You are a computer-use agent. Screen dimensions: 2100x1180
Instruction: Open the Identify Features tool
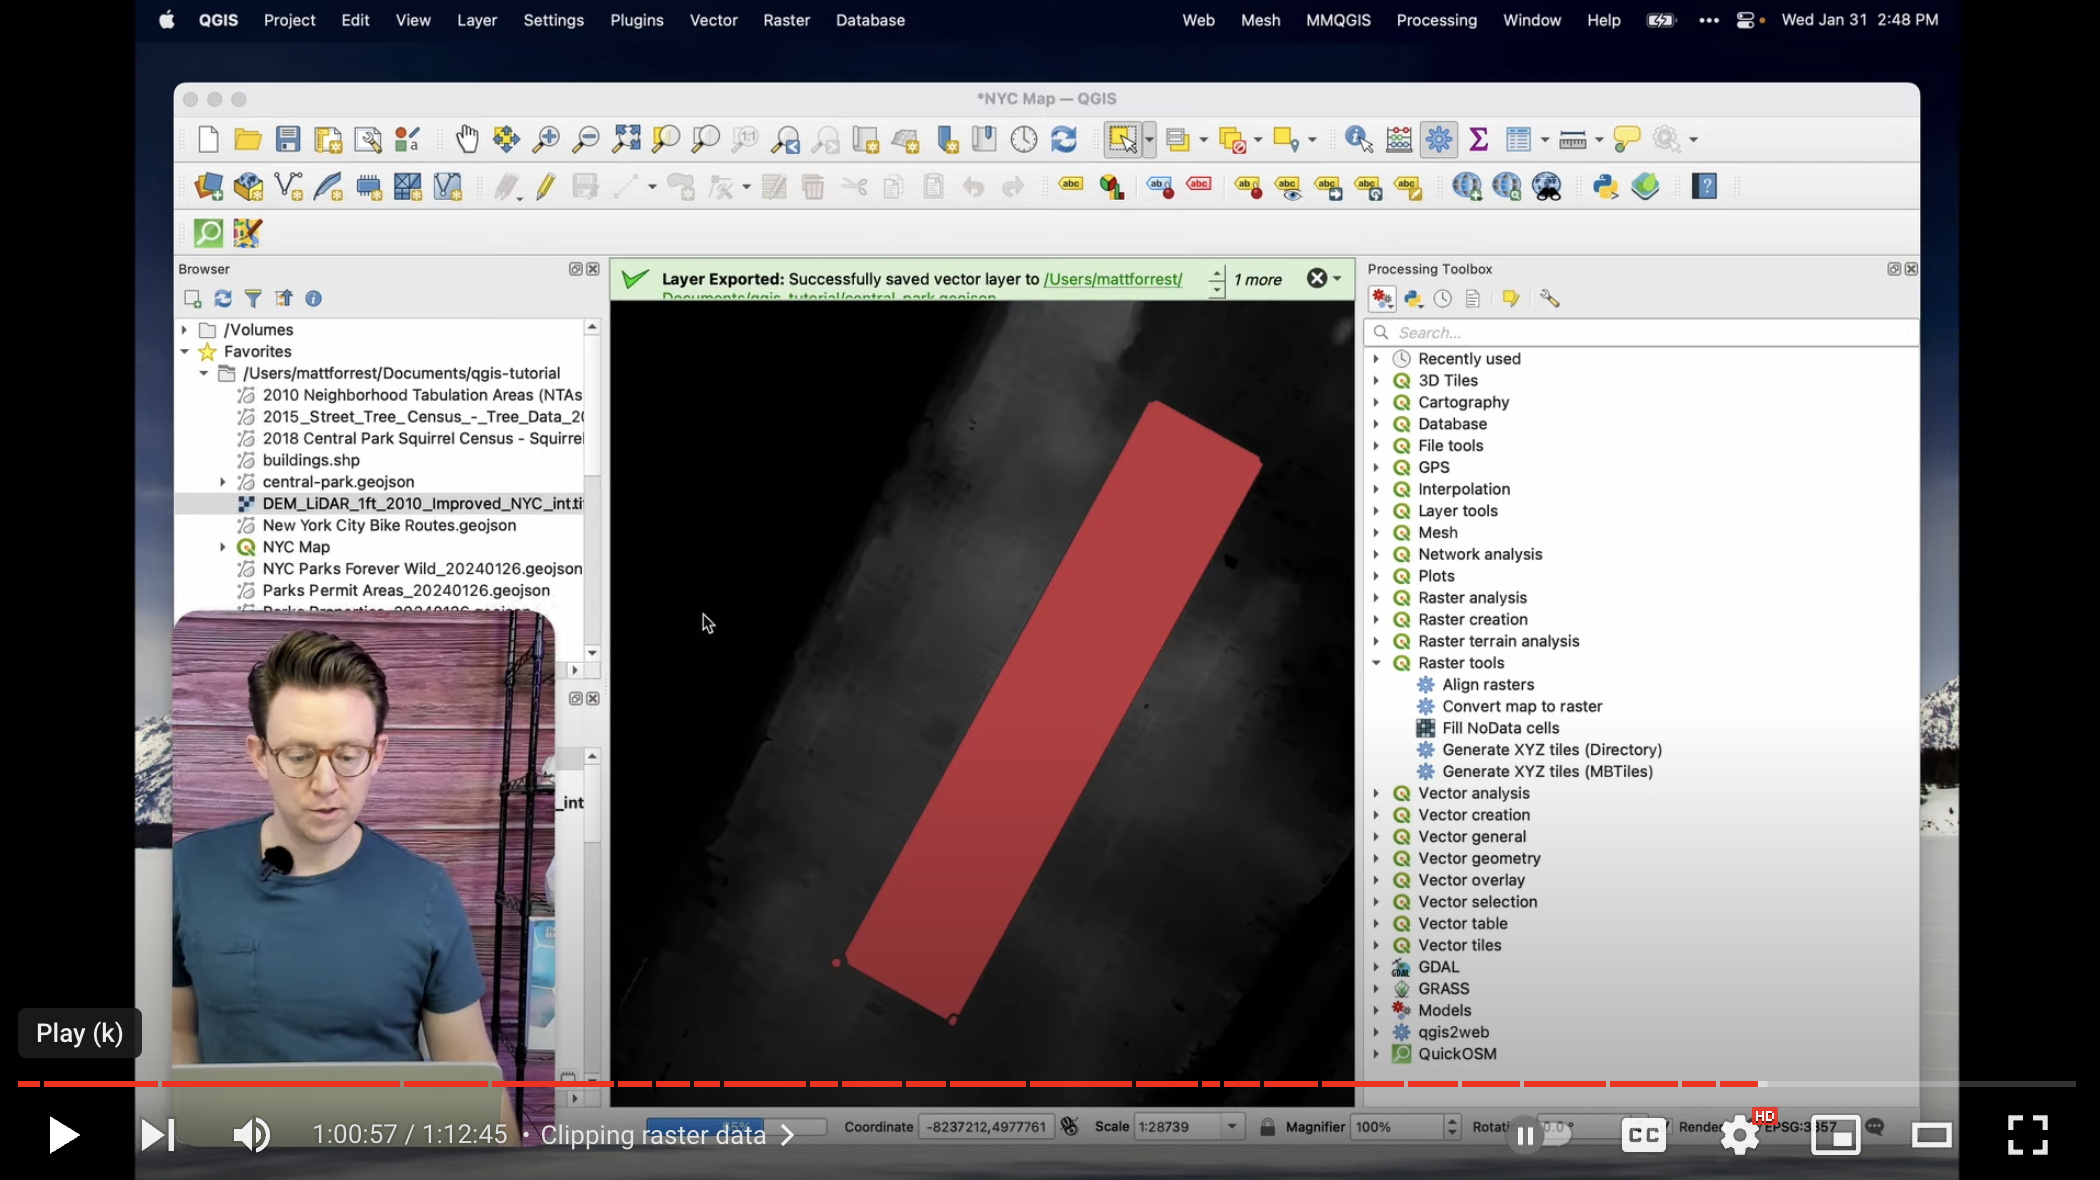click(x=1358, y=139)
